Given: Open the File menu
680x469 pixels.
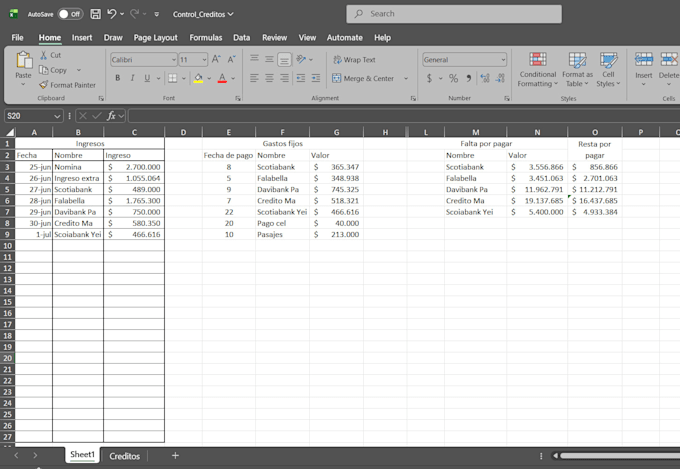Looking at the screenshot, I should [17, 38].
